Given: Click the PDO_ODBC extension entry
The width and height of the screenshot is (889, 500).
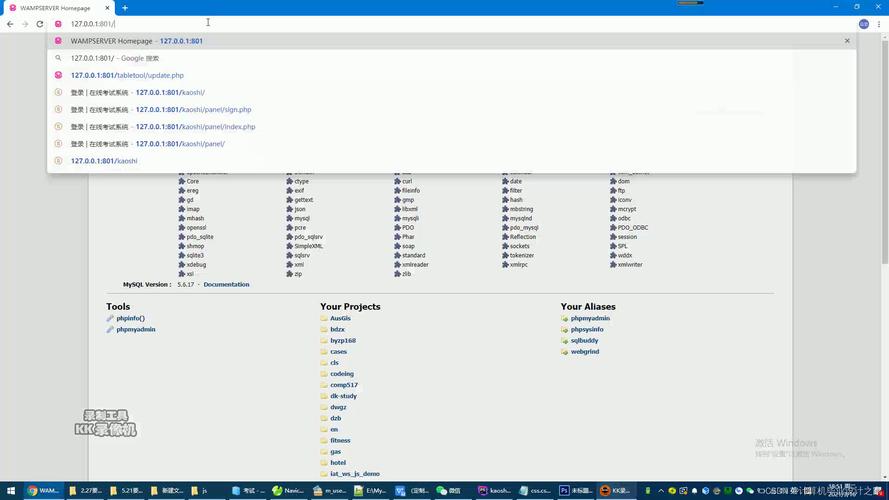Looking at the screenshot, I should (633, 228).
